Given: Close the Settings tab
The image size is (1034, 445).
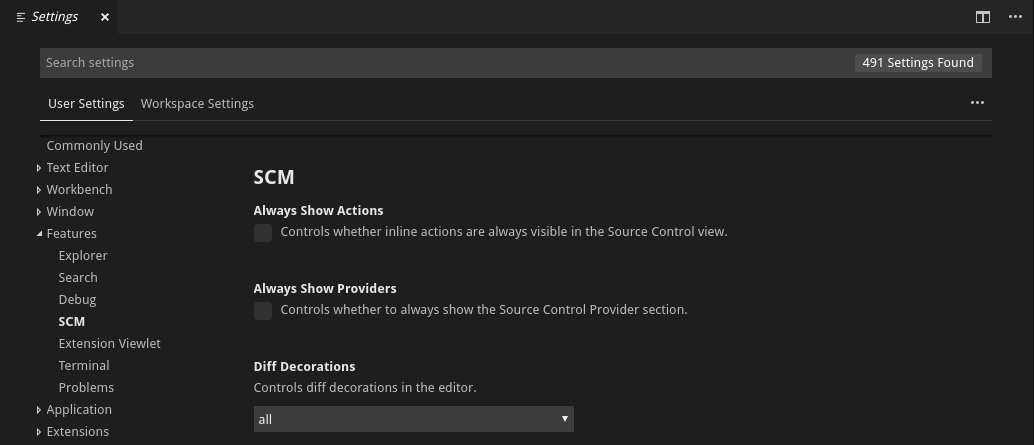Looking at the screenshot, I should (x=104, y=17).
